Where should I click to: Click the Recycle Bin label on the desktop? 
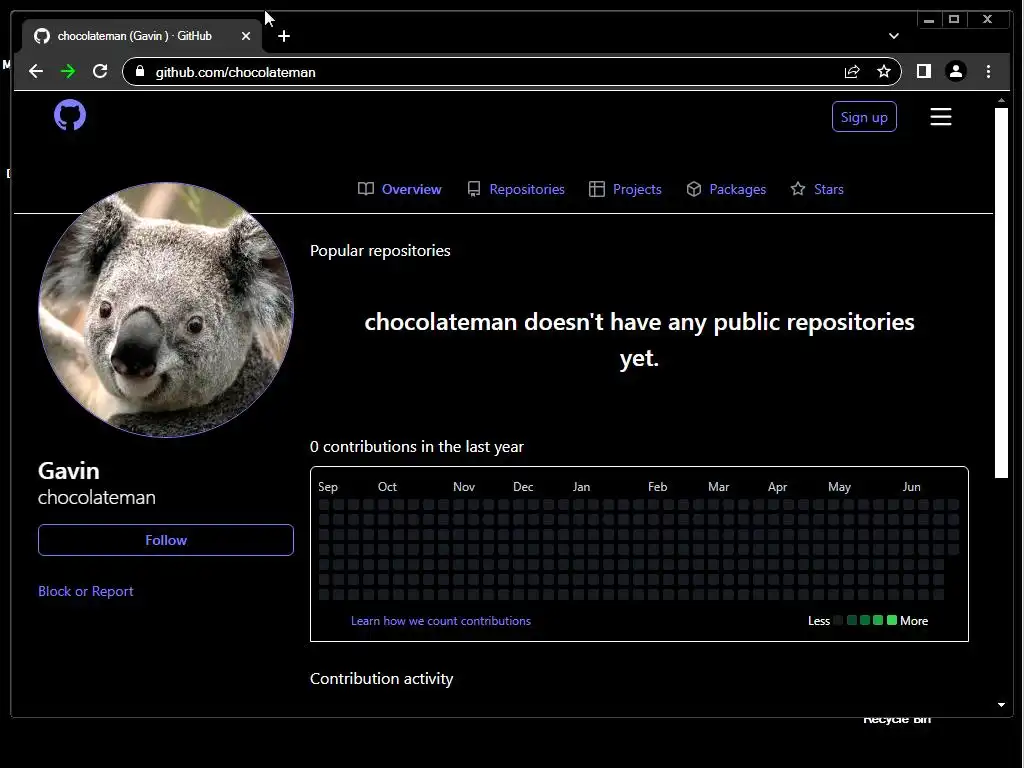pos(897,720)
